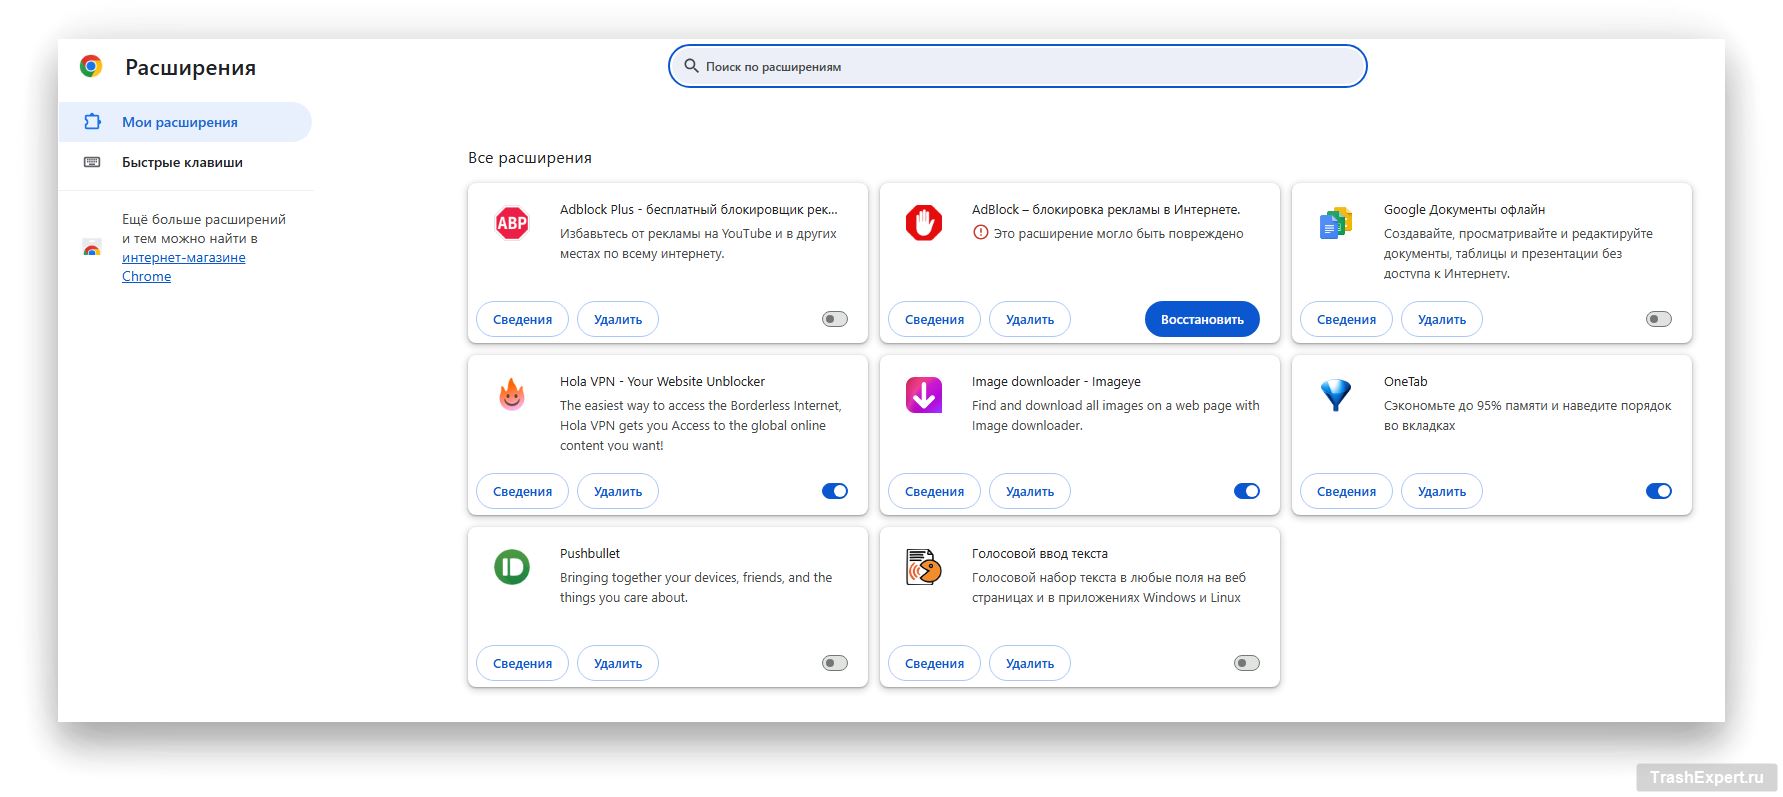Open Быстрые клавиши in the sidebar
Image resolution: width=1783 pixels, height=797 pixels.
182,162
